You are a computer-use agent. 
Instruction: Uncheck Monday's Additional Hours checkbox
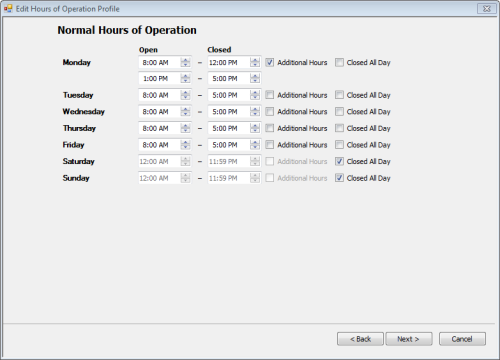(x=270, y=62)
